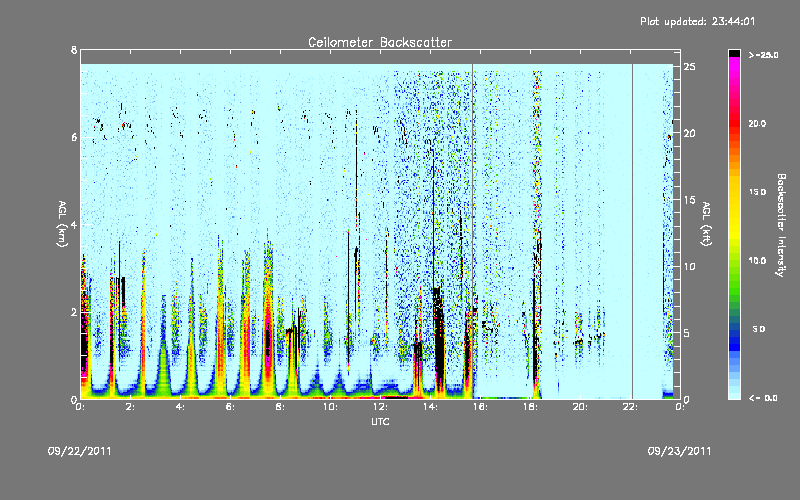Viewport: 800px width, 500px height.
Task: Click the '14:' hour label on time axis
Action: click(430, 407)
